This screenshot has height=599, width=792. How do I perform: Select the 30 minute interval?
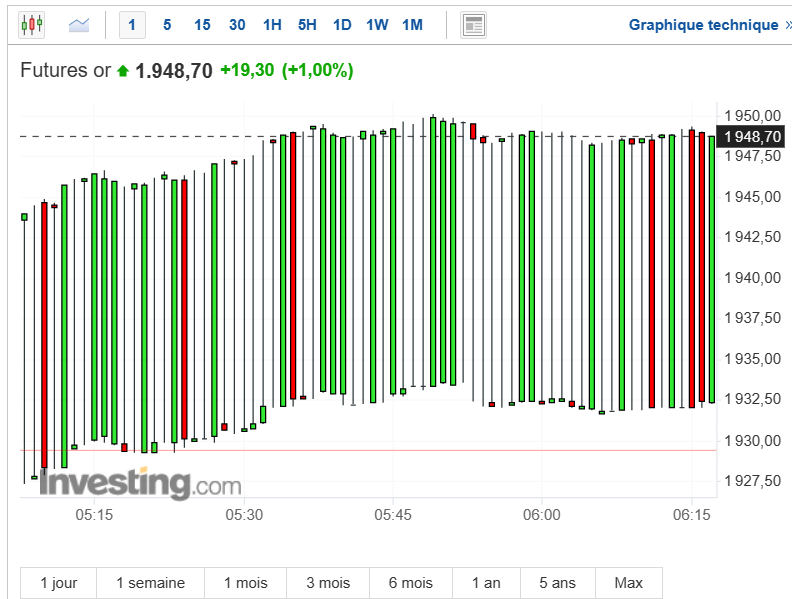(237, 25)
